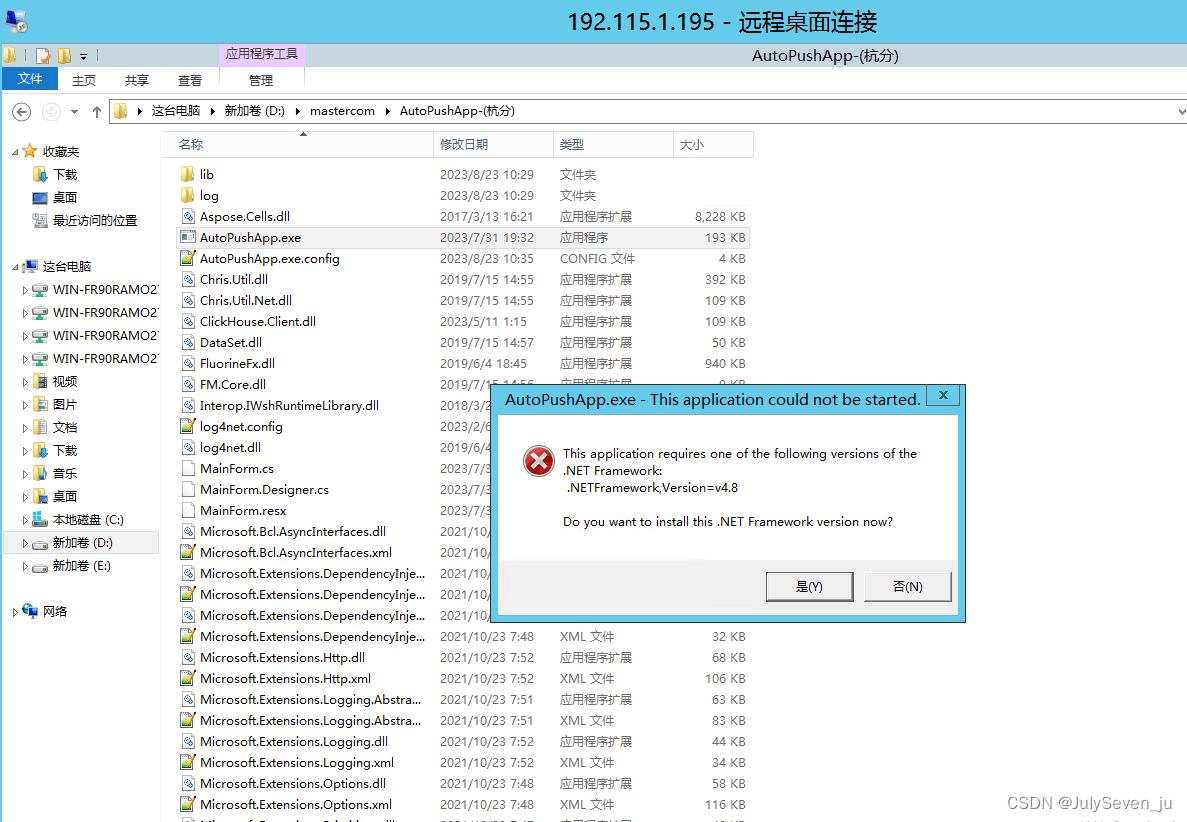Click the red error icon in the dialog
Viewport: 1187px width, 822px height.
[538, 461]
